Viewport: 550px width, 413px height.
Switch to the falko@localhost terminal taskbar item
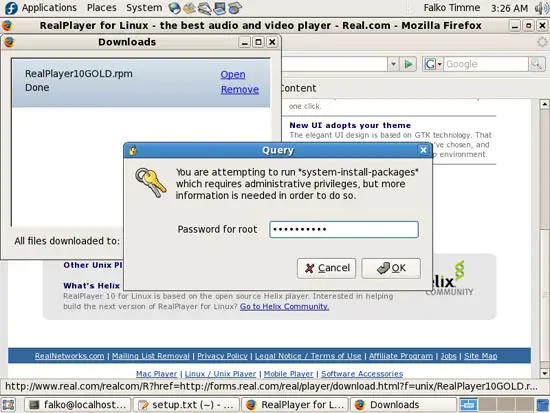pyautogui.click(x=78, y=405)
